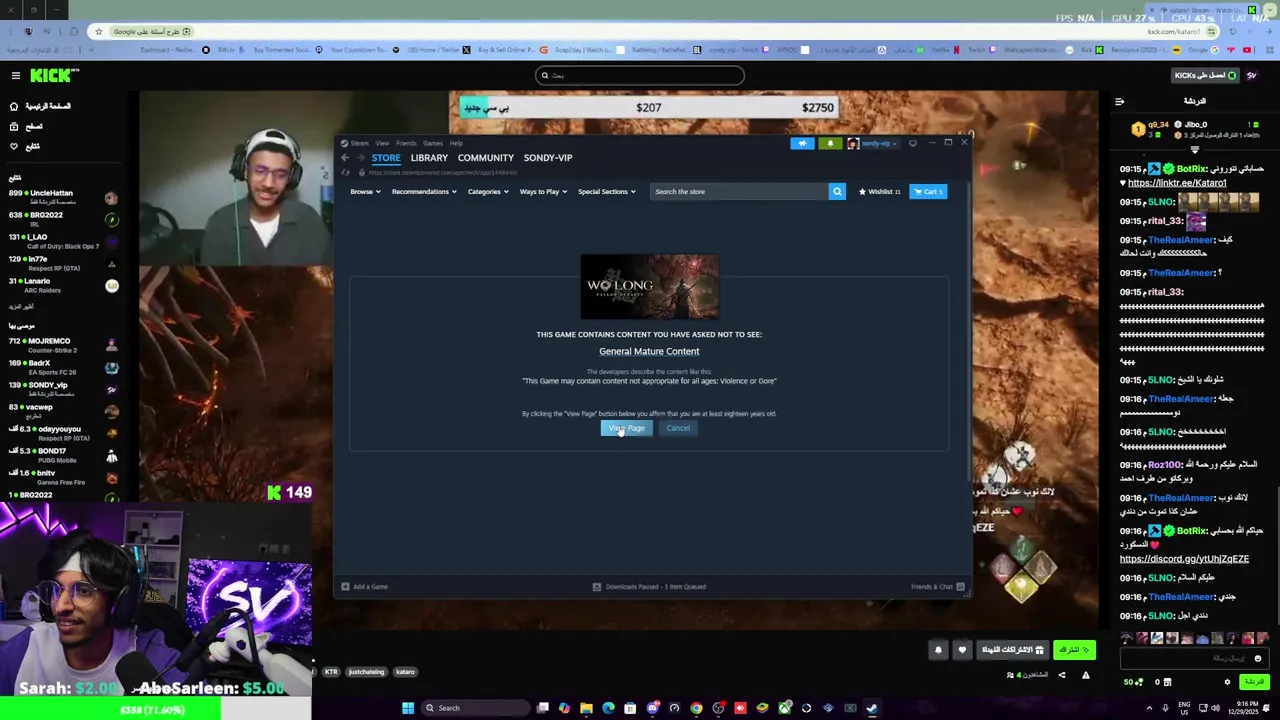Click the share stream icon
The image size is (1280, 720).
1062,675
